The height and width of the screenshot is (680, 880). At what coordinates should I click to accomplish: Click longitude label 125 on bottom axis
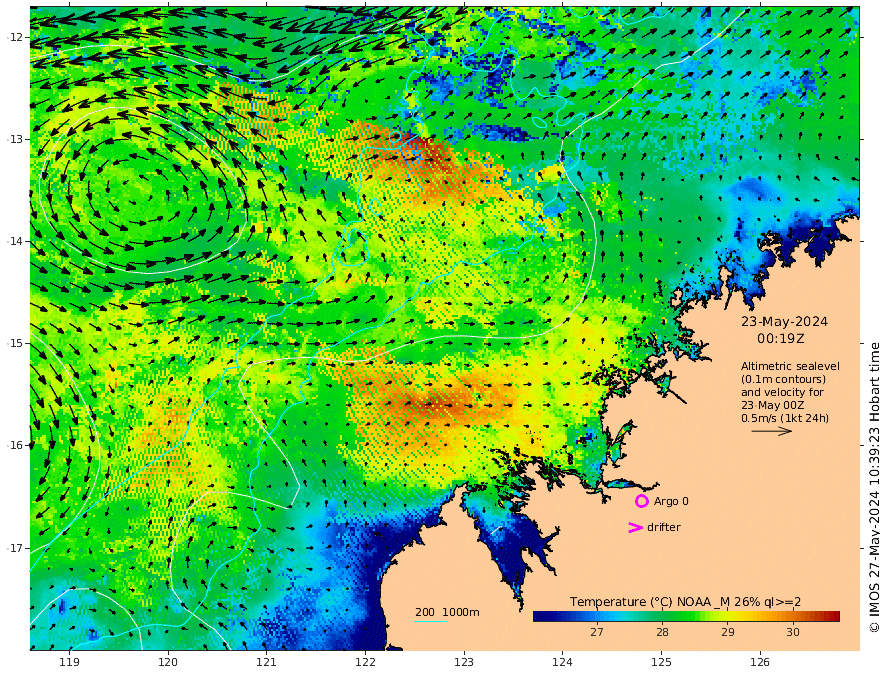[662, 663]
